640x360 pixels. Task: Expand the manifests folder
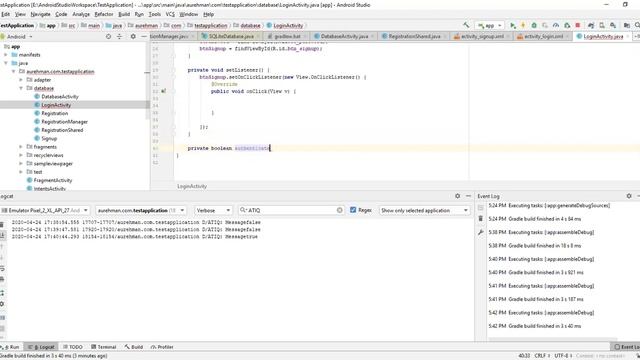(x=6, y=55)
